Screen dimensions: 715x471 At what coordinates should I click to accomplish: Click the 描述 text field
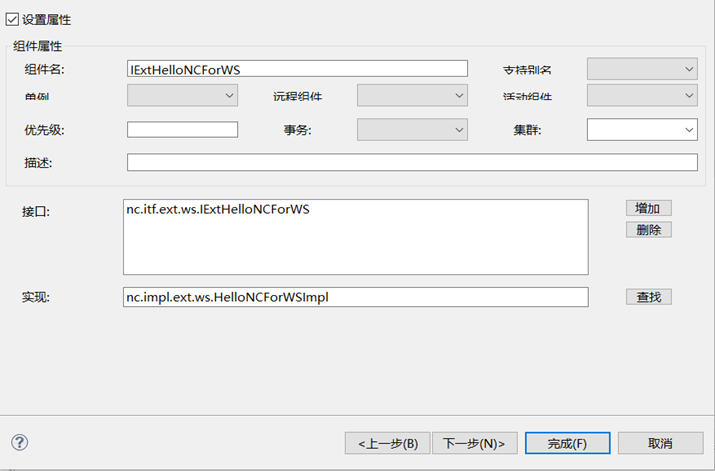point(412,162)
